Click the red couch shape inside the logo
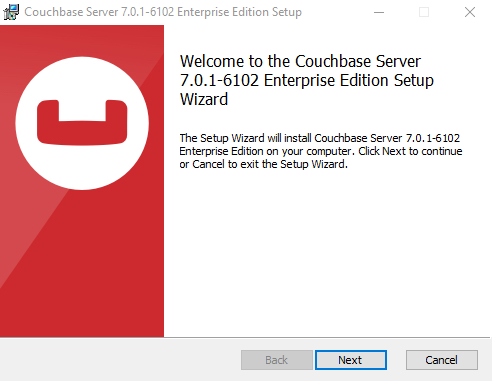Image resolution: width=492 pixels, height=381 pixels. [82, 122]
